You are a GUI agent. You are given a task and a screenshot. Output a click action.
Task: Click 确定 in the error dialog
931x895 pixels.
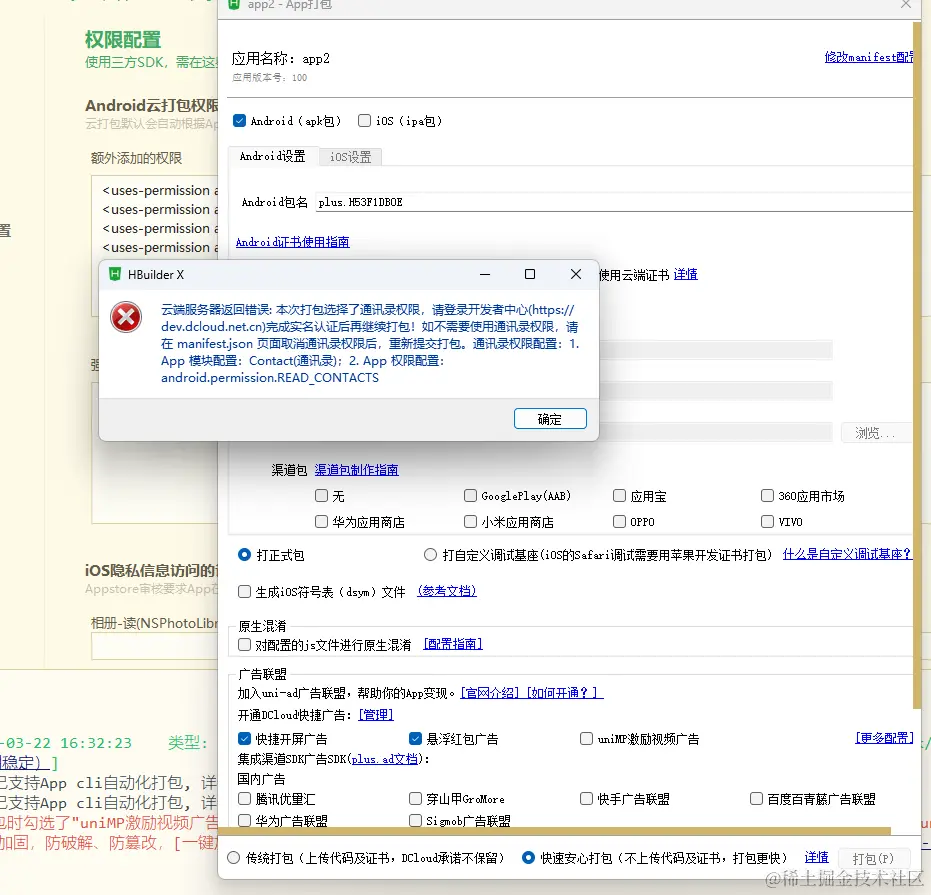550,418
